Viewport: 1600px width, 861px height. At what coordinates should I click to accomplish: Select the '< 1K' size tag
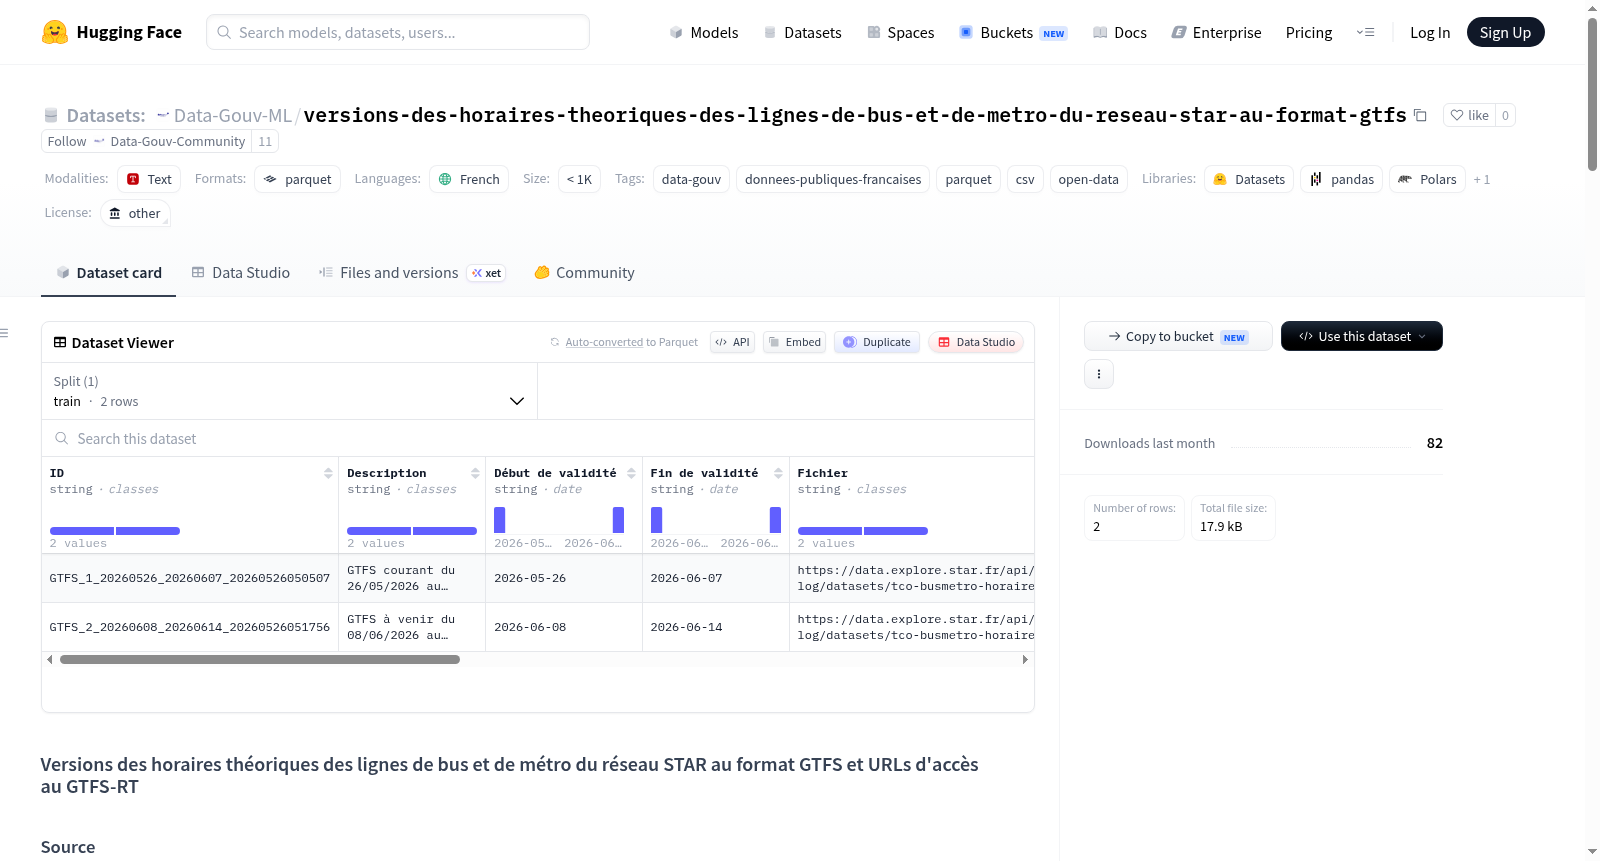pyautogui.click(x=579, y=179)
